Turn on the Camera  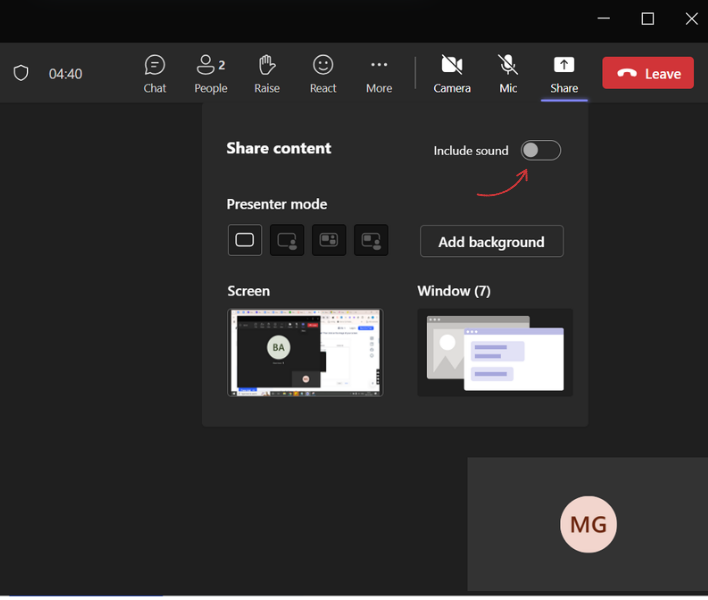452,74
